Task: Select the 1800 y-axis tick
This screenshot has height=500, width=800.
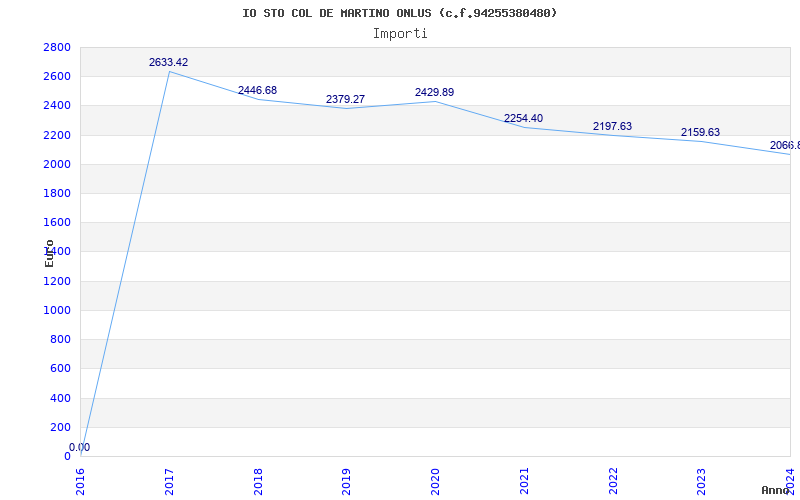Action: point(57,193)
